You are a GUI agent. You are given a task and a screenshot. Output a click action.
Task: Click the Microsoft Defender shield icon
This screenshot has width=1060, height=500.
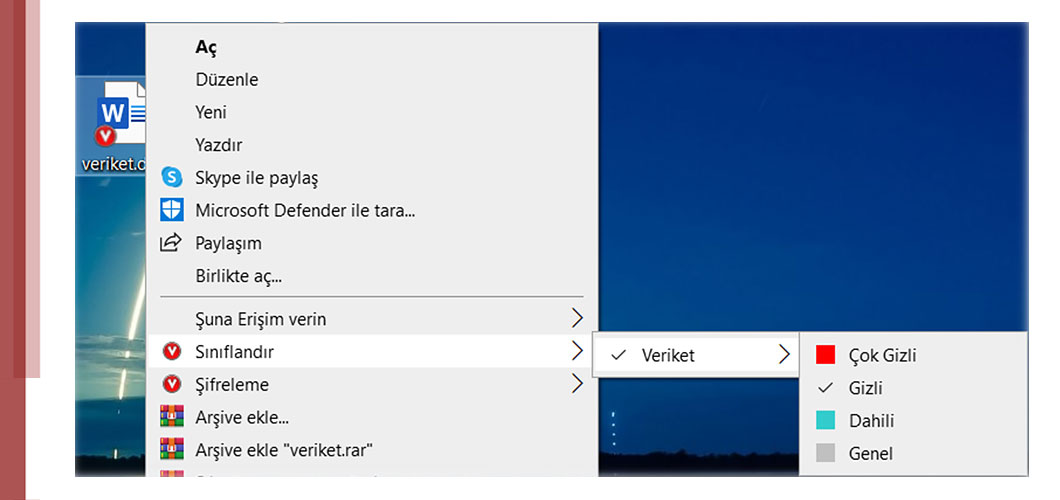point(172,210)
